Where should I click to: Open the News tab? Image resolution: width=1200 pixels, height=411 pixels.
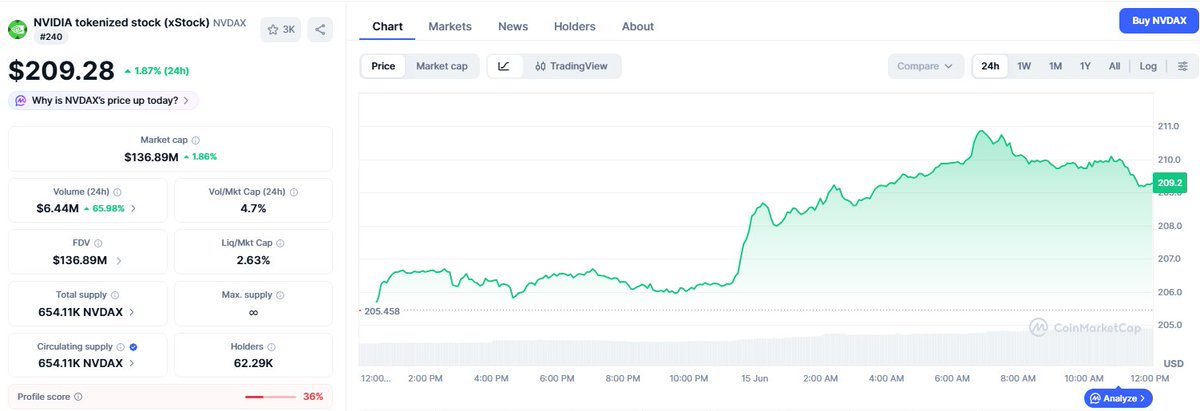coord(513,27)
